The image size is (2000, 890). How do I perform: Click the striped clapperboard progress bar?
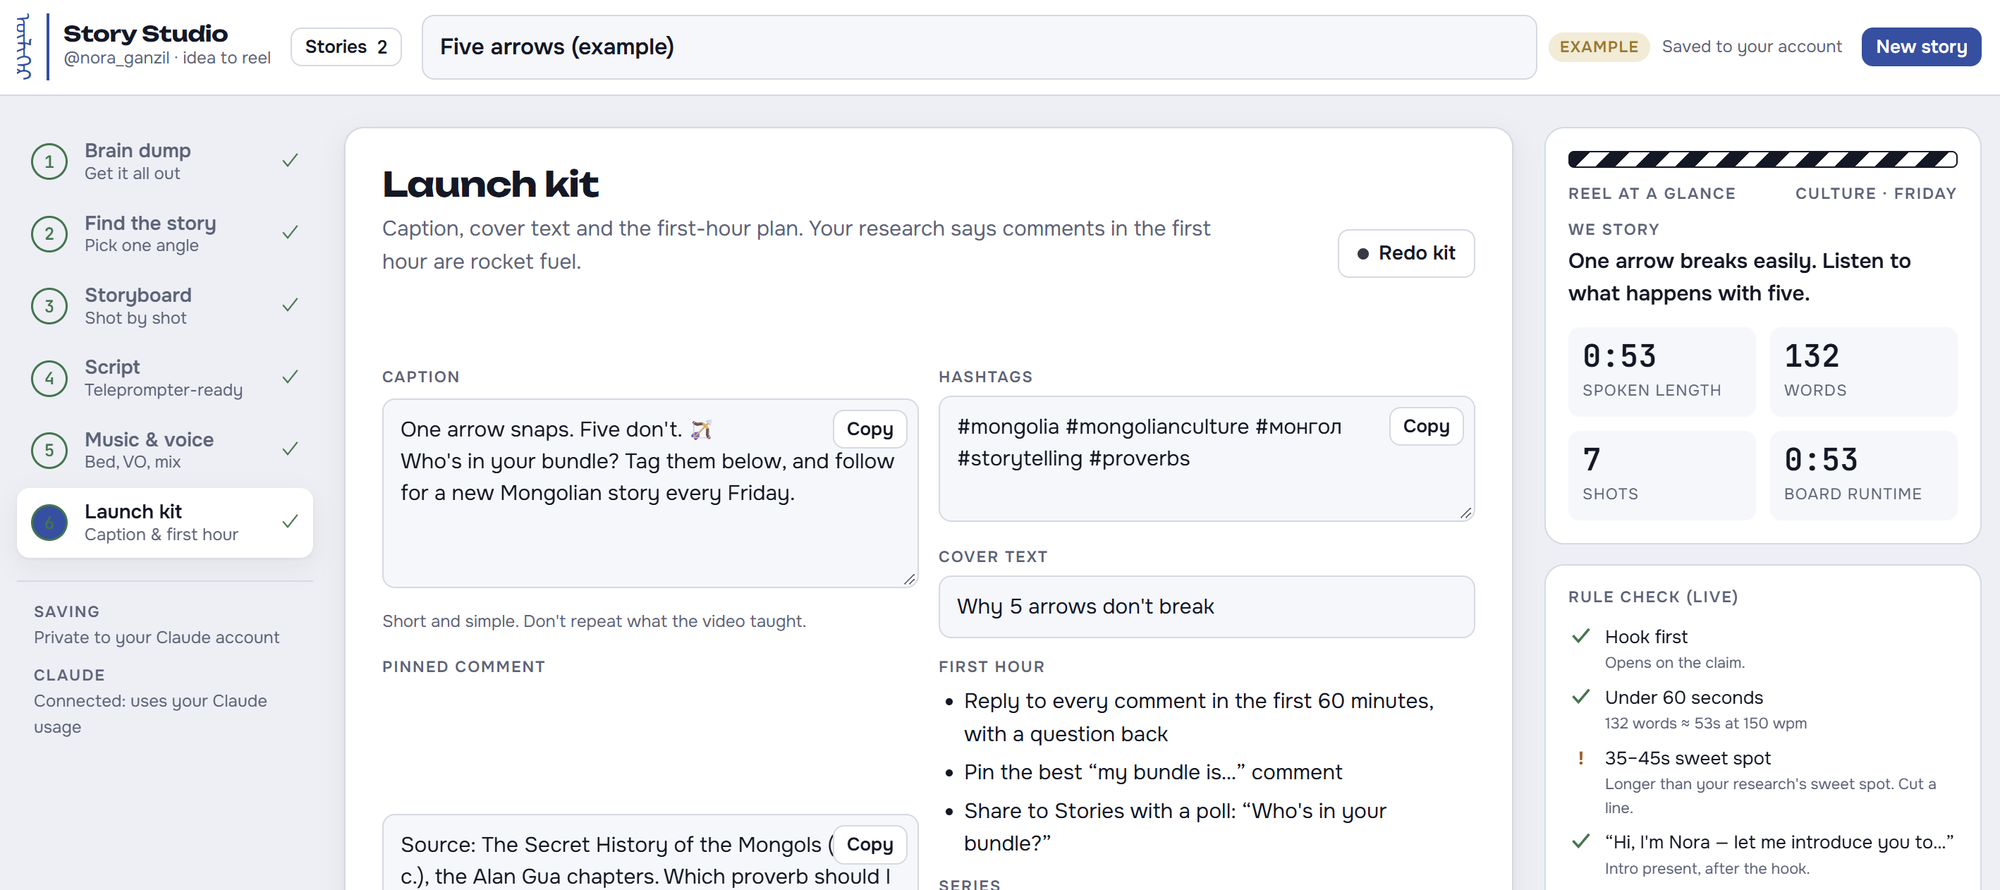[1762, 159]
